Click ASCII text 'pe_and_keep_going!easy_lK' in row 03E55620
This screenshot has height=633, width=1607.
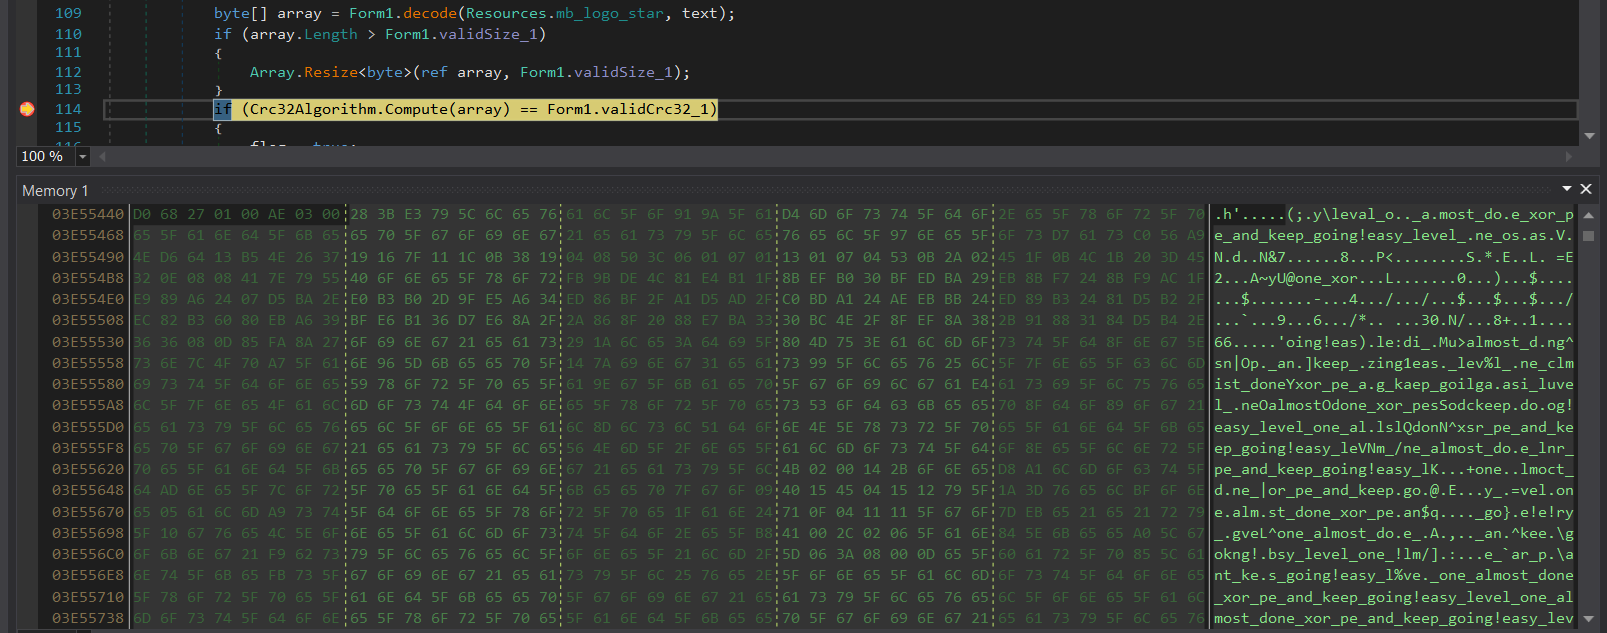click(x=1327, y=469)
